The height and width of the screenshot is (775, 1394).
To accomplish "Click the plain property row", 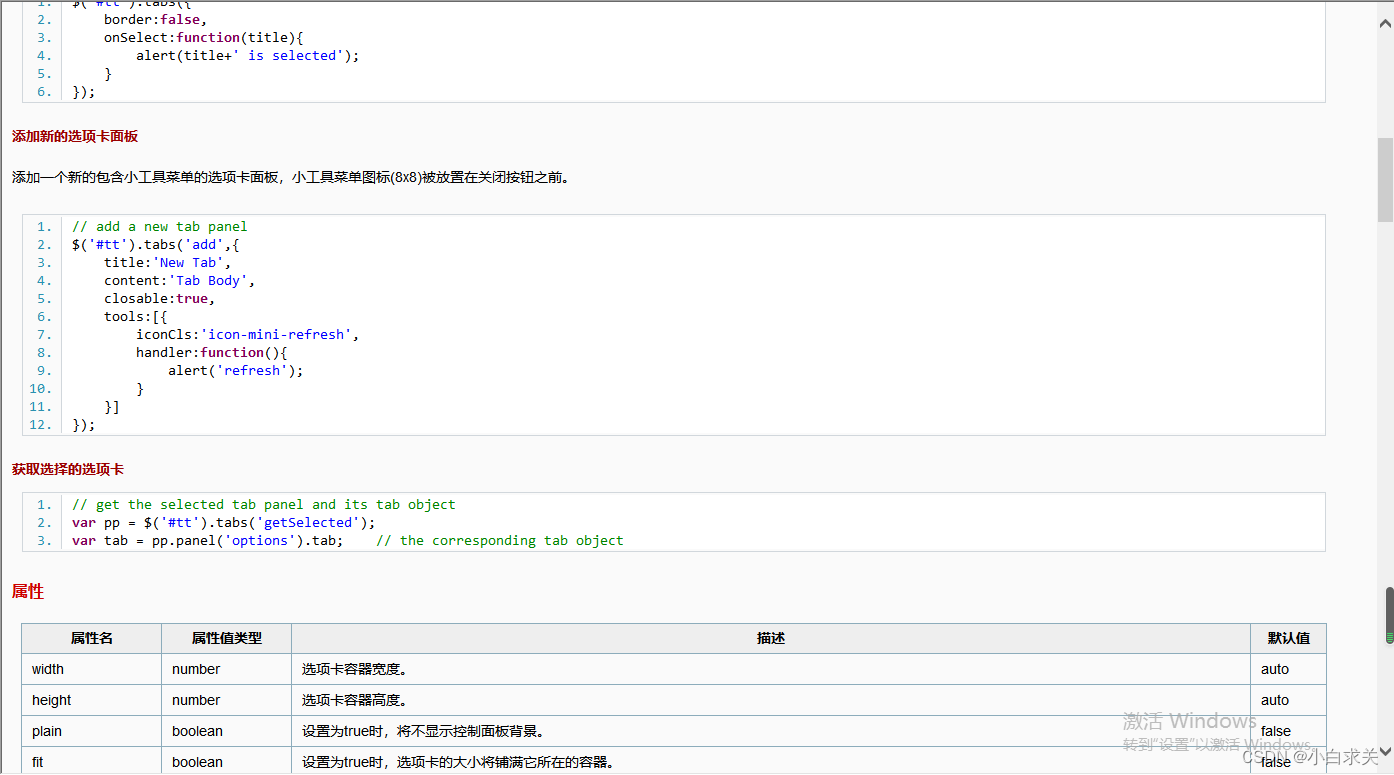I will tap(46, 731).
